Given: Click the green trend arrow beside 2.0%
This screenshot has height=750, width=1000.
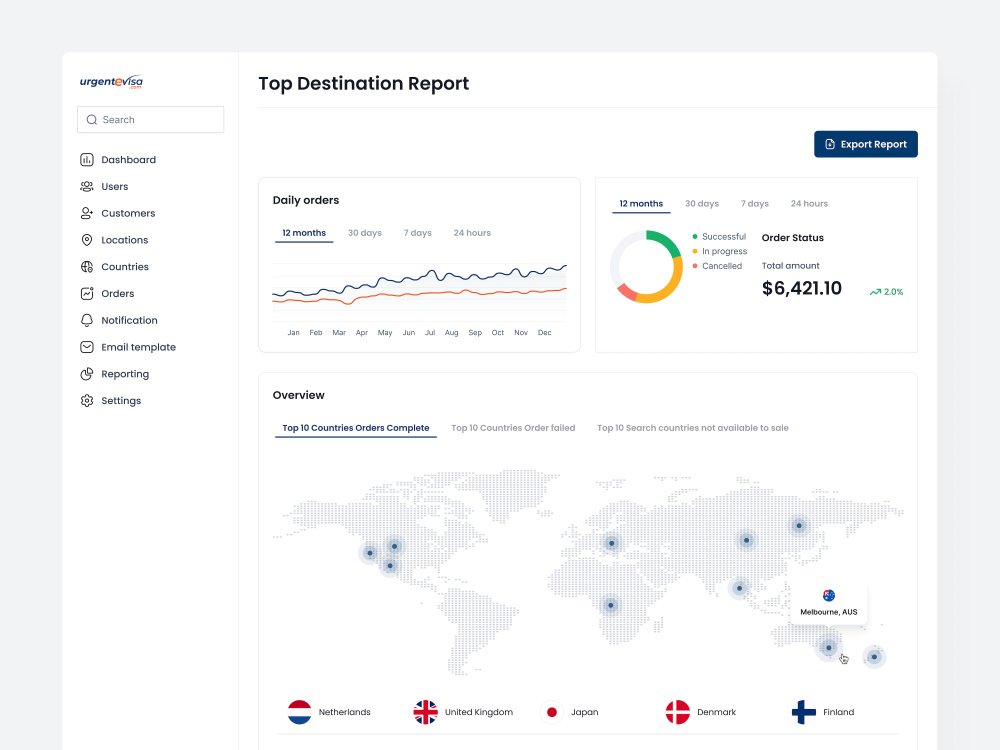Looking at the screenshot, I should click(875, 292).
